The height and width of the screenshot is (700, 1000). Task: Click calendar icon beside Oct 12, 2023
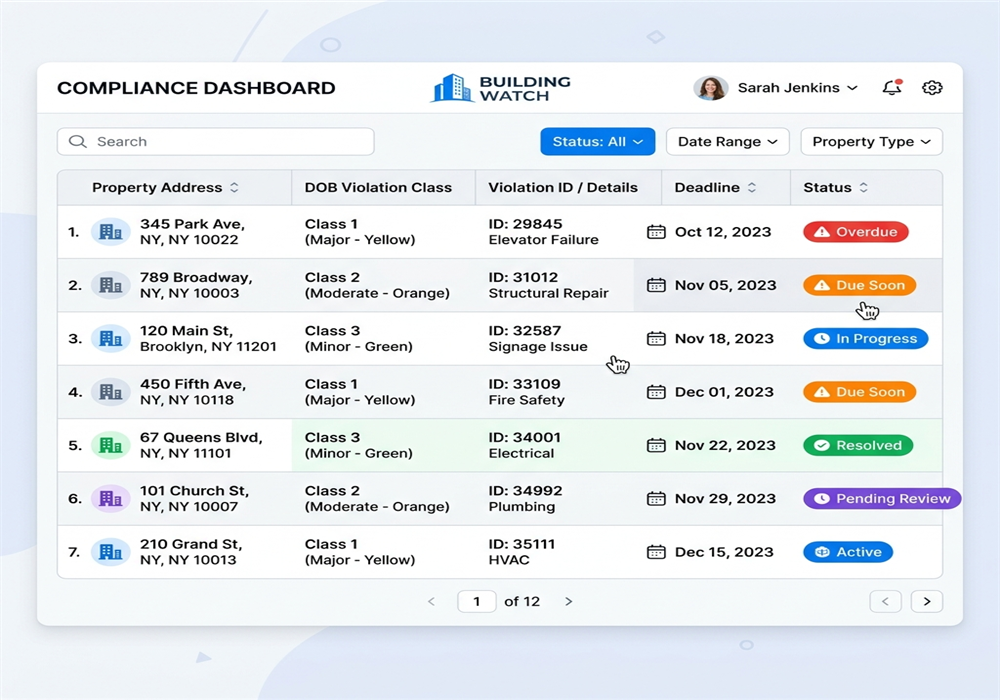pos(656,231)
